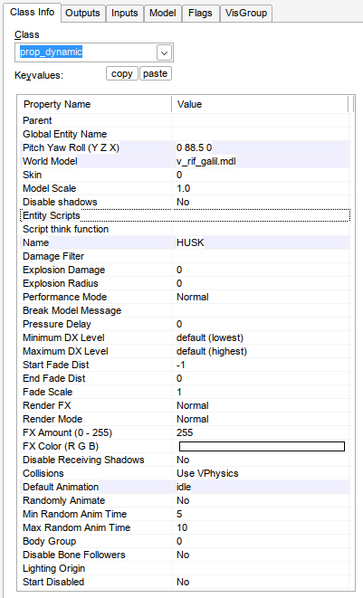This screenshot has width=363, height=598.
Task: Click the default (lowest) value
Action: click(x=210, y=338)
